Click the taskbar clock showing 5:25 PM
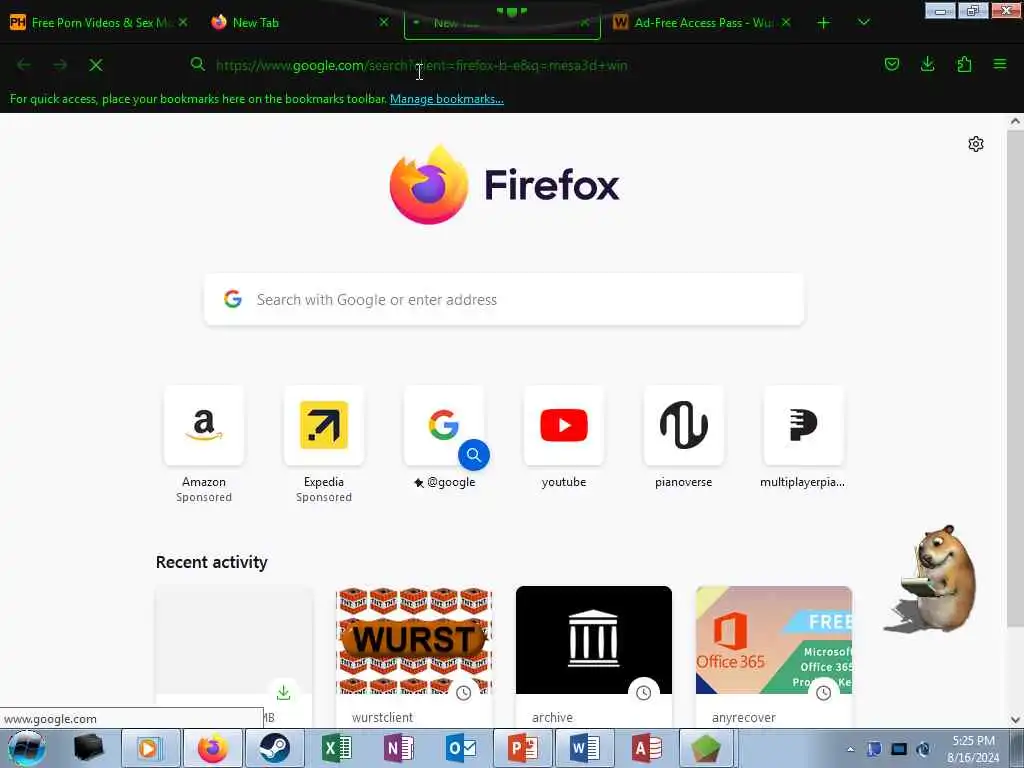Screen dimensions: 1024x768 click(973, 749)
